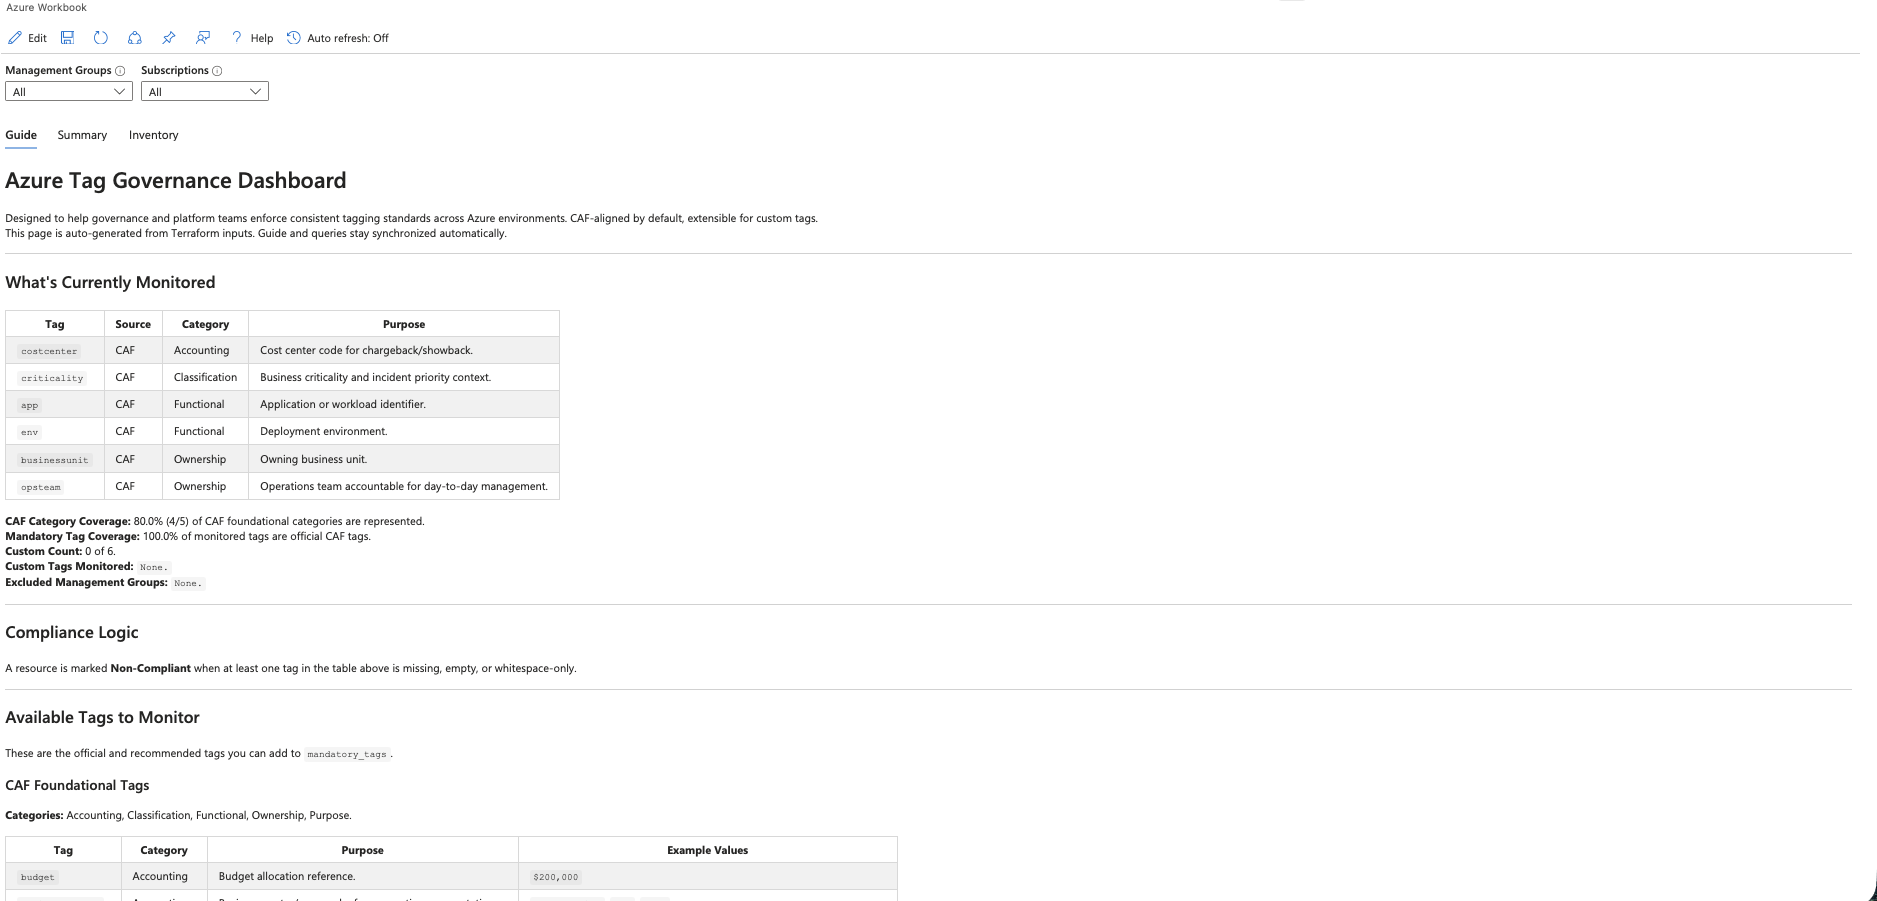Save the workbook with the floppy disk icon

pos(68,38)
